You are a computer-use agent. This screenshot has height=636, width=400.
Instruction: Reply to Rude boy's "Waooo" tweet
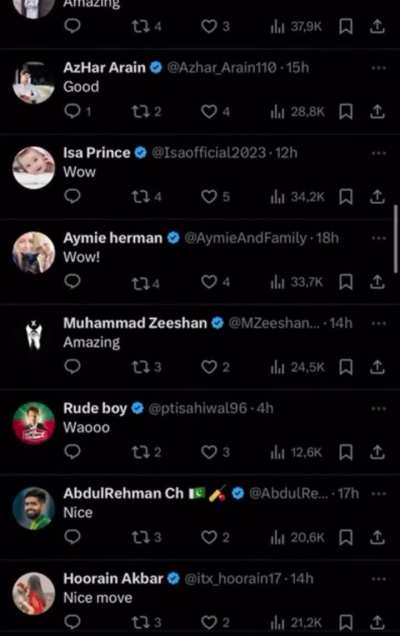(73, 451)
